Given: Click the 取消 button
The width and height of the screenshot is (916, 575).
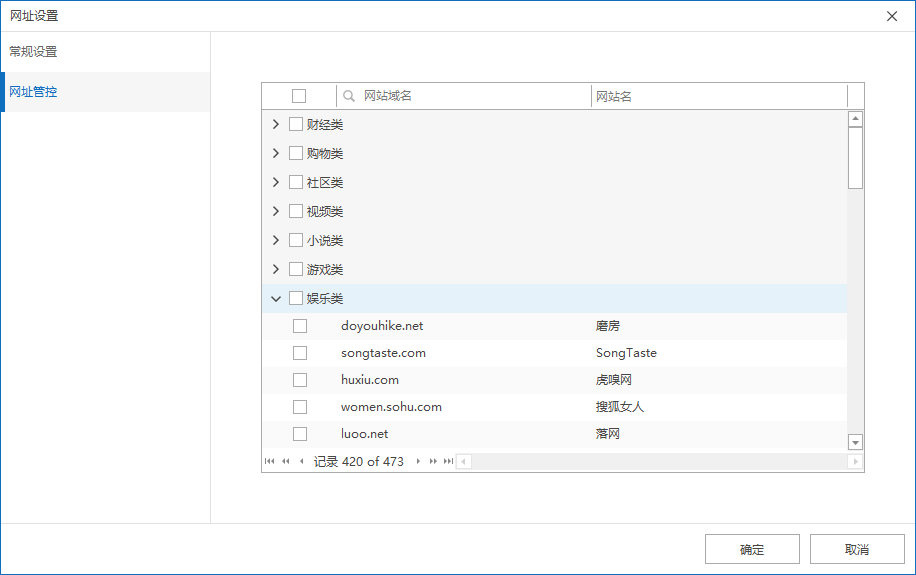Looking at the screenshot, I should 857,549.
